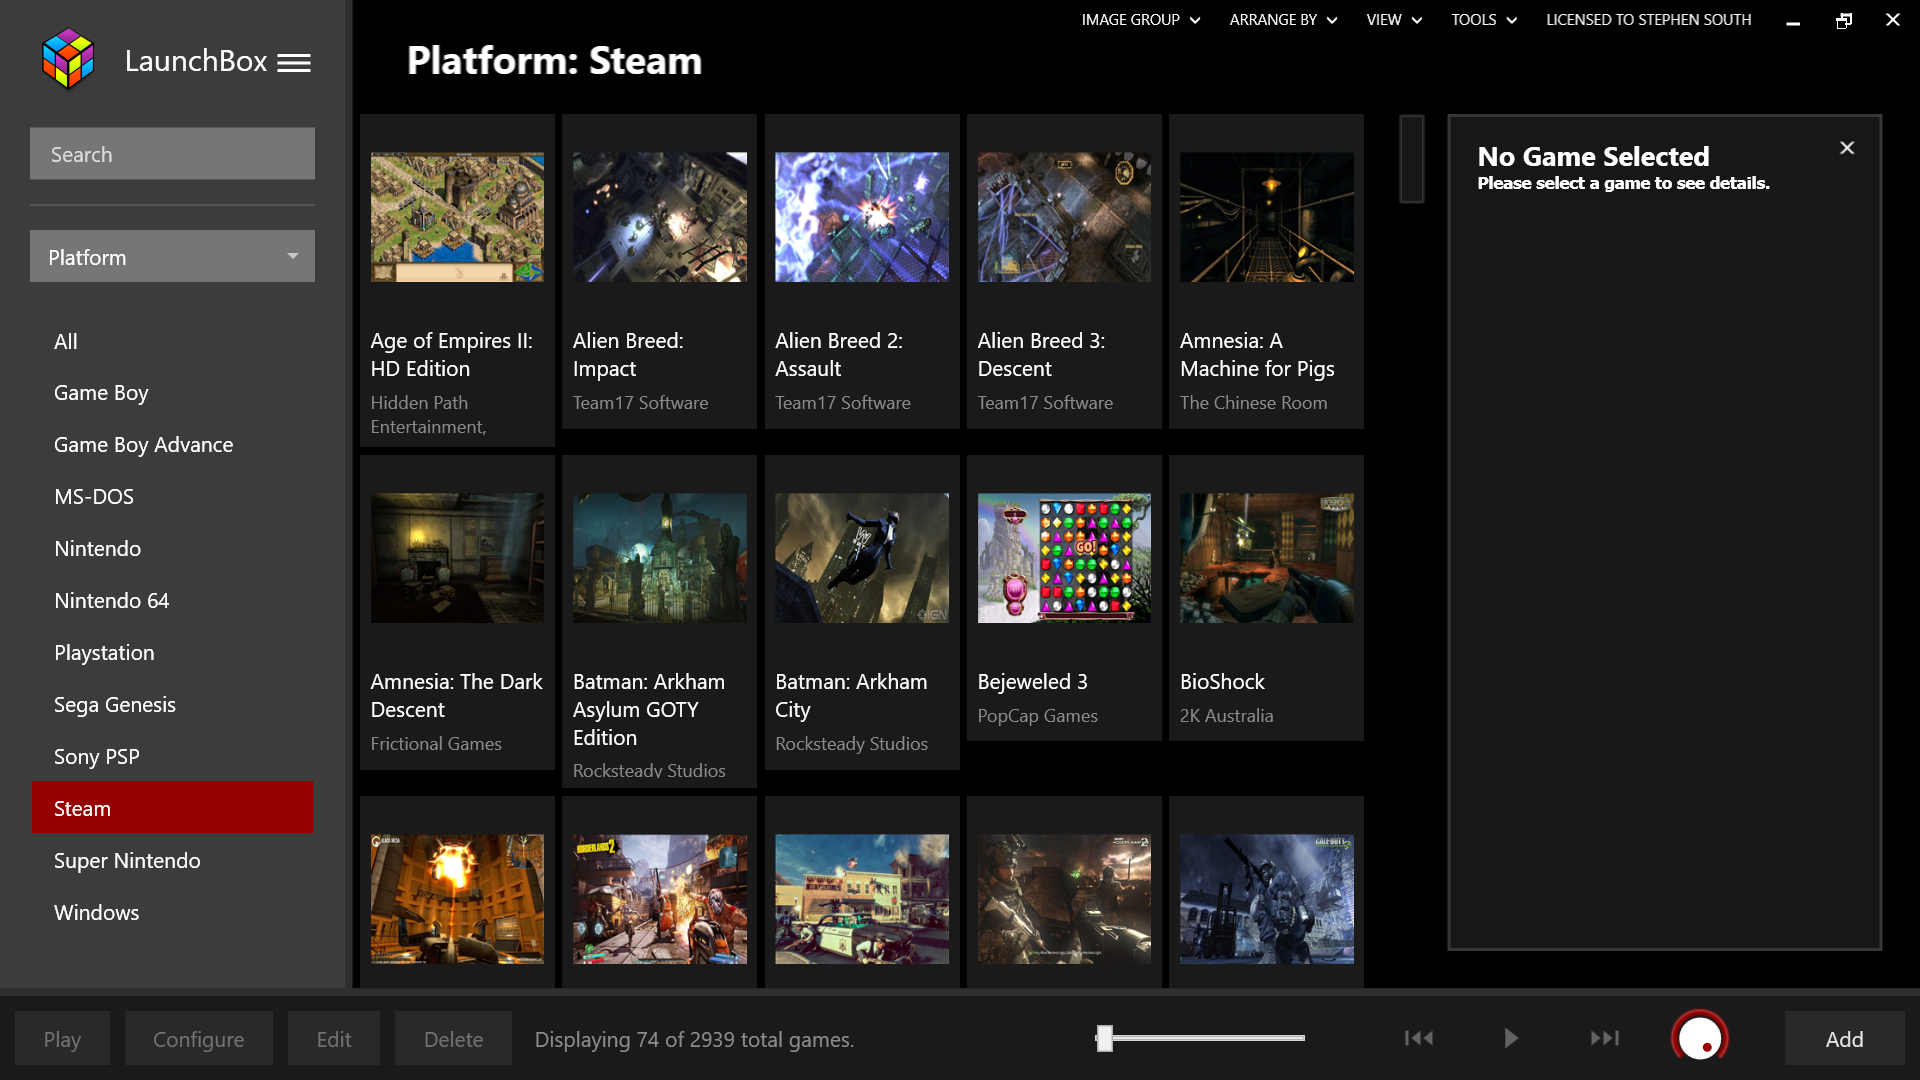Select Age of Empires II HD Edition thumbnail
The image size is (1920, 1080).
click(457, 217)
